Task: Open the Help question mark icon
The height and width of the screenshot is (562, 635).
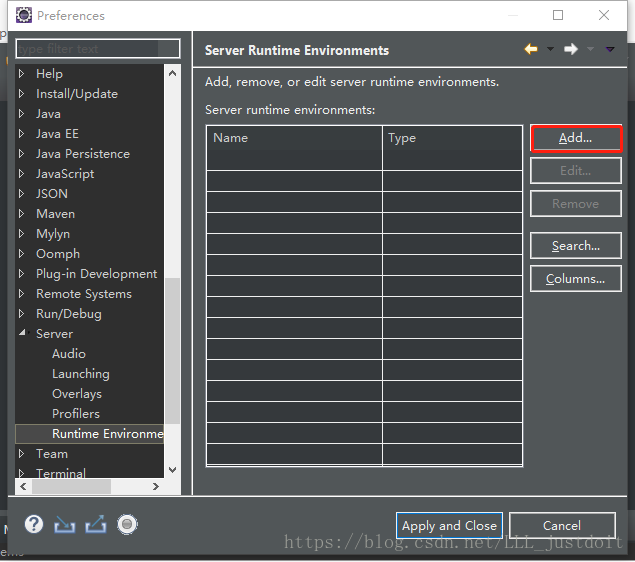Action: click(x=34, y=524)
